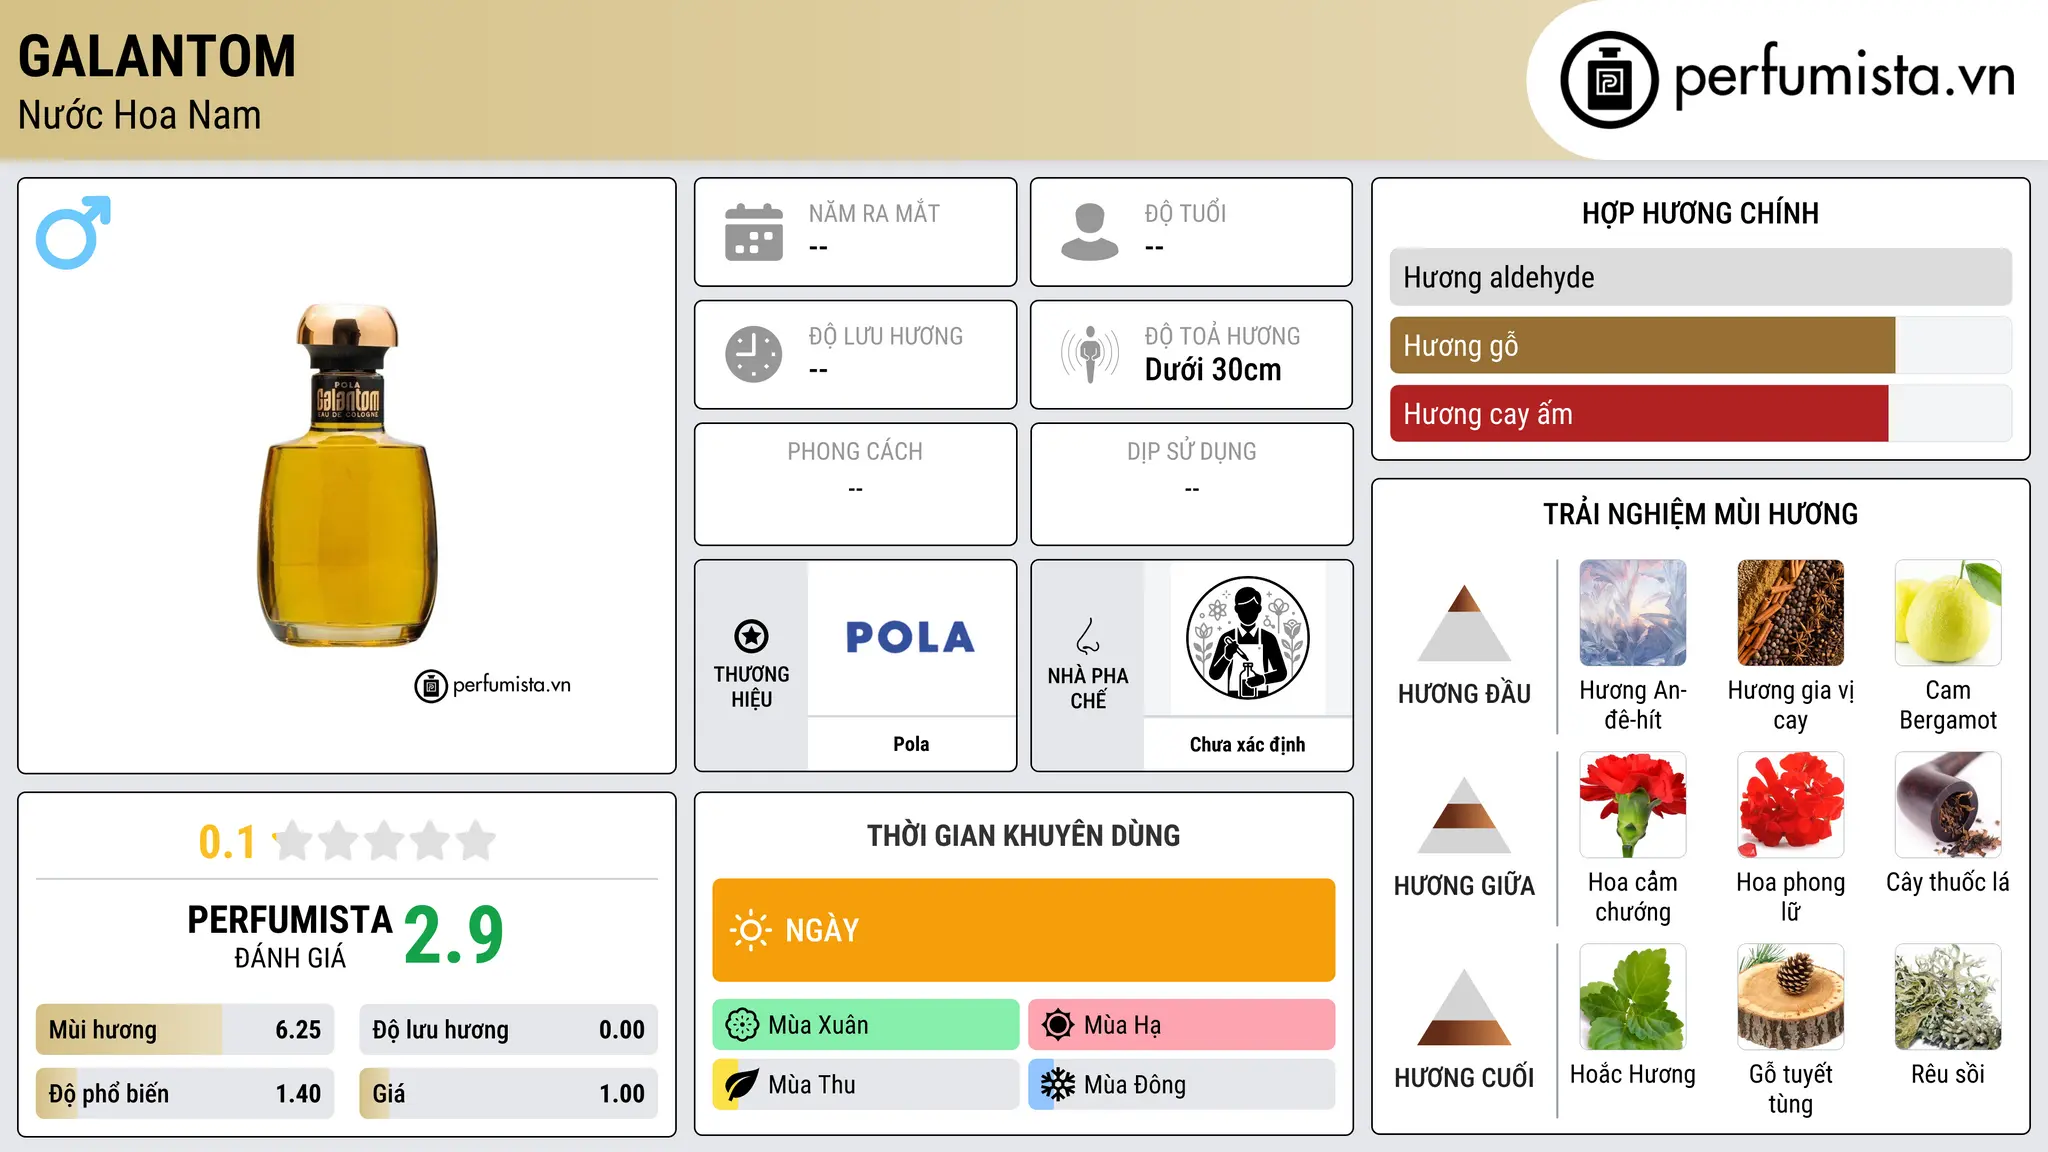Screen dimensions: 2048x1152
Task: Click the calendar icon for release year
Action: coord(754,232)
